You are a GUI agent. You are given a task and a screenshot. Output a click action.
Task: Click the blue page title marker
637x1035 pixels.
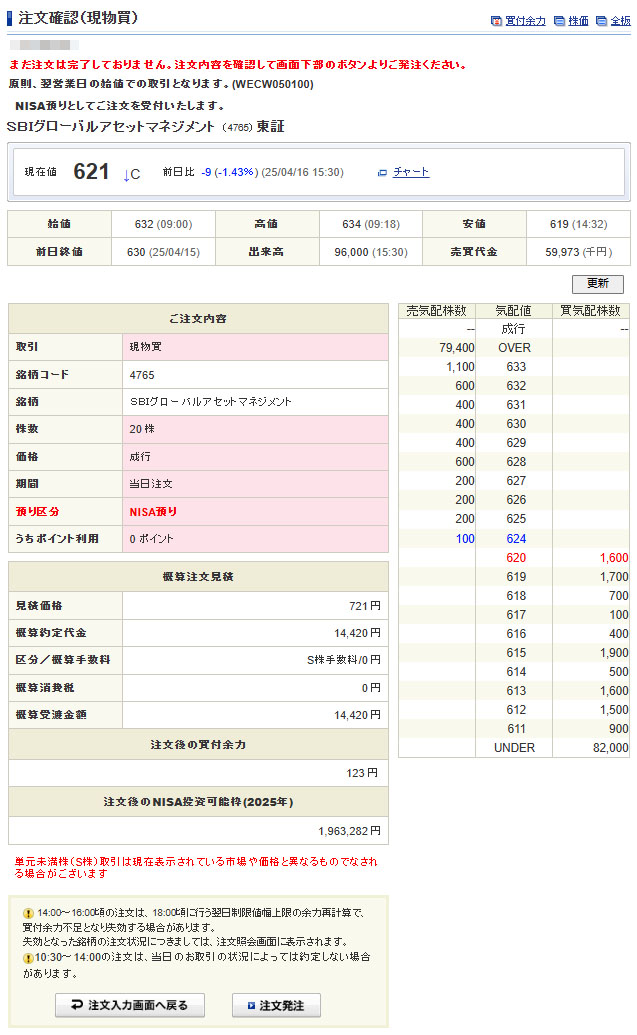coord(10,19)
